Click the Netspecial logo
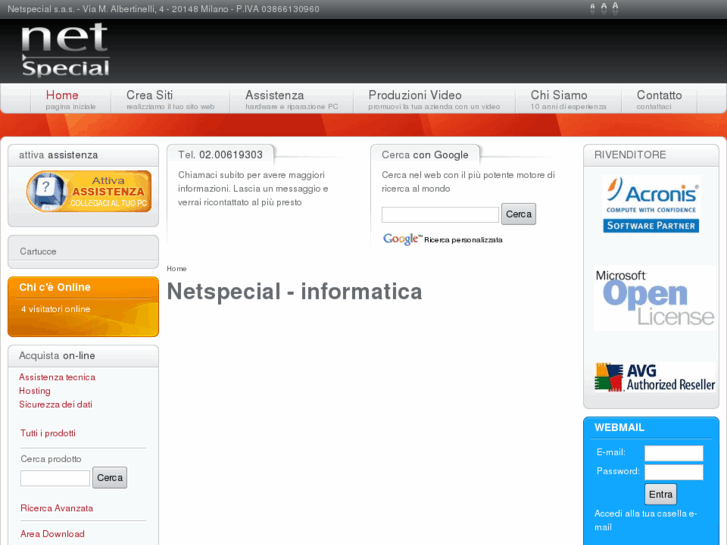Image resolution: width=727 pixels, height=545 pixels. point(65,50)
